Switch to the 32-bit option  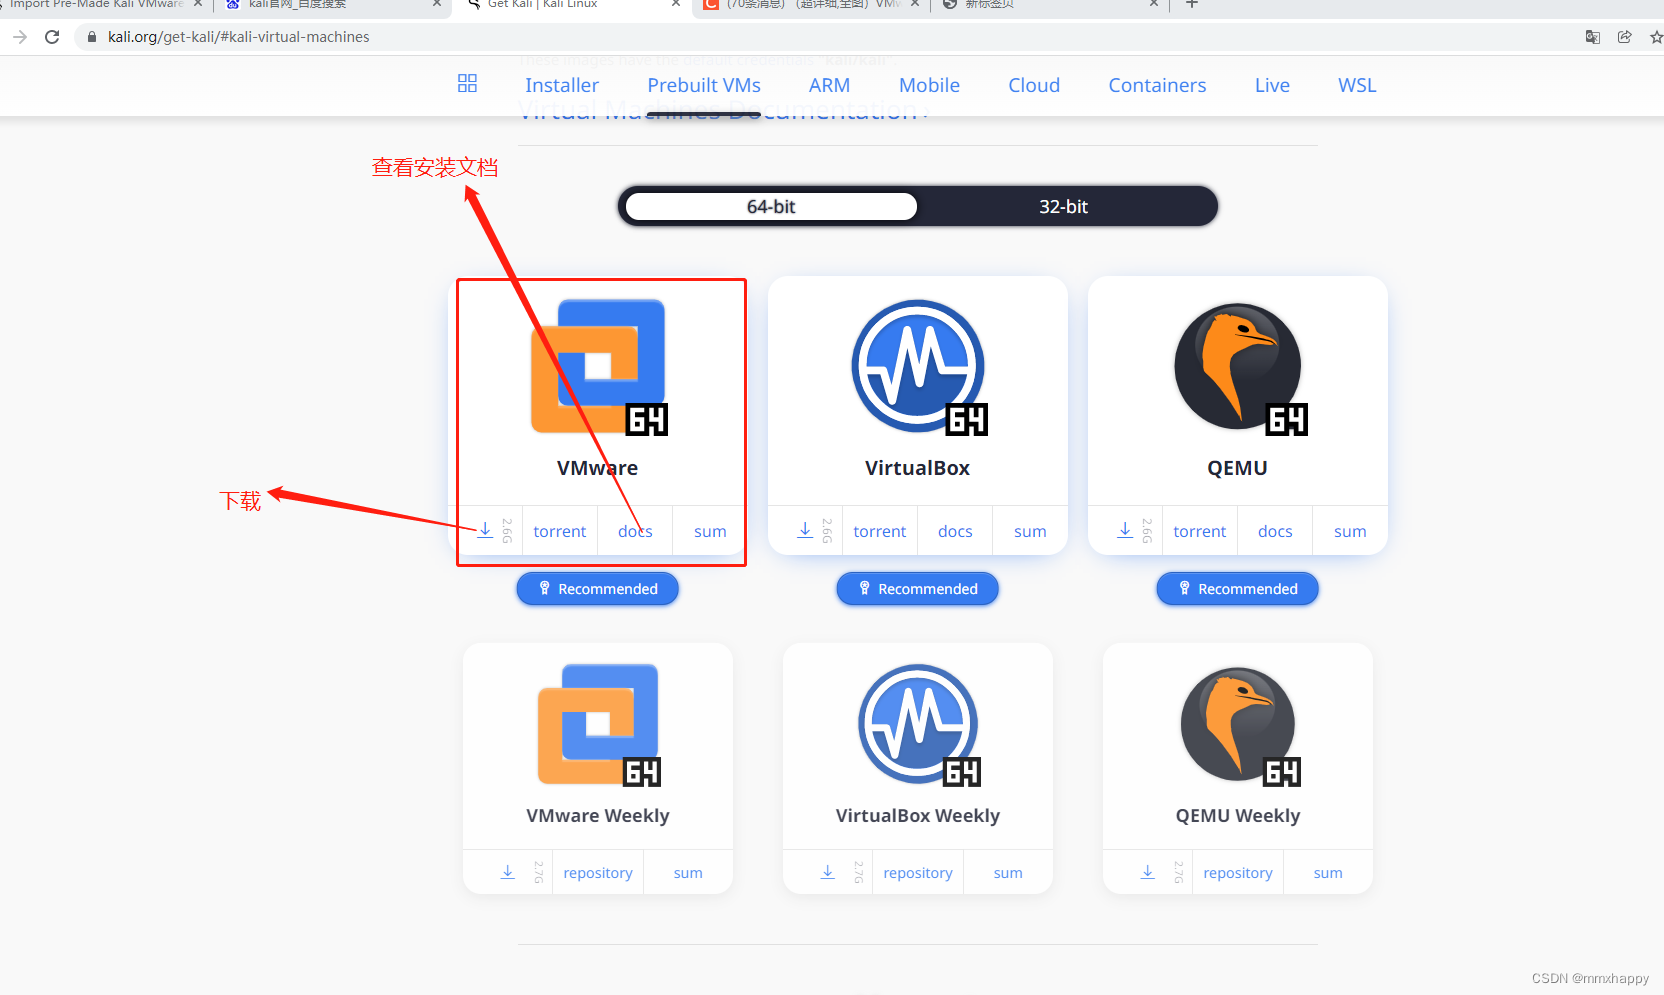tap(1063, 206)
